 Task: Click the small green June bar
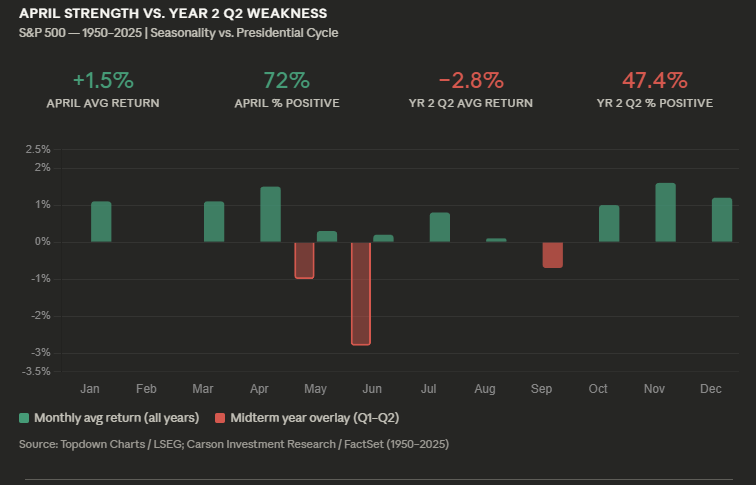pos(383,238)
